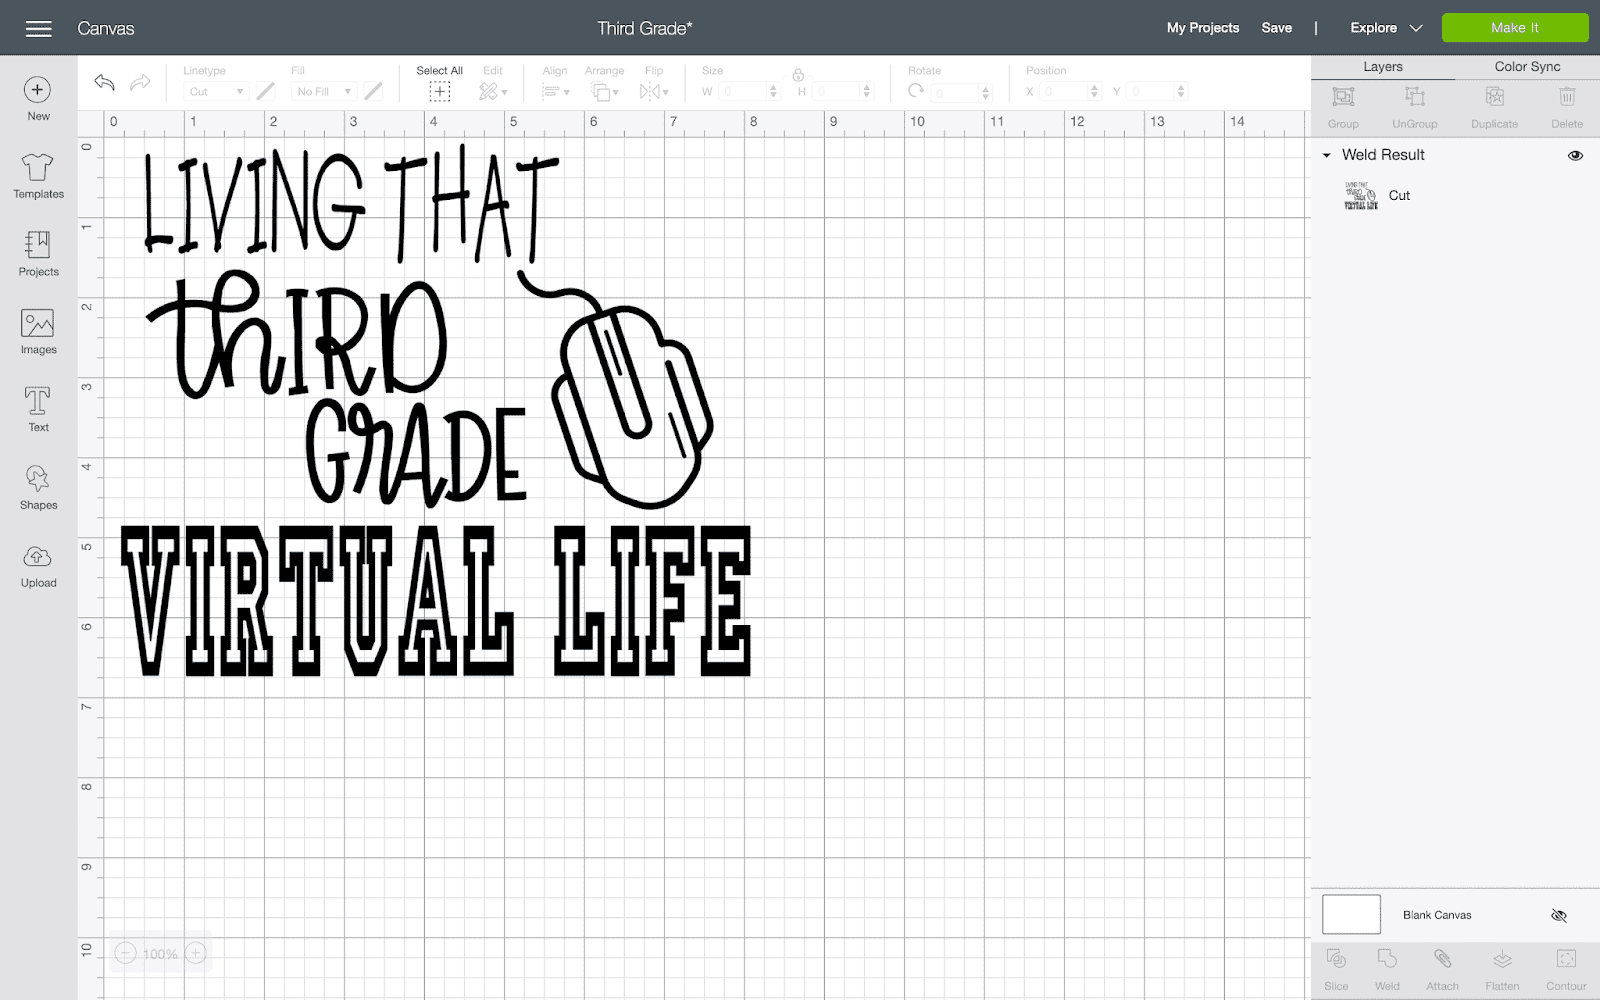This screenshot has width=1600, height=1000.
Task: Collapse the Weld Result layer group
Action: coord(1327,155)
